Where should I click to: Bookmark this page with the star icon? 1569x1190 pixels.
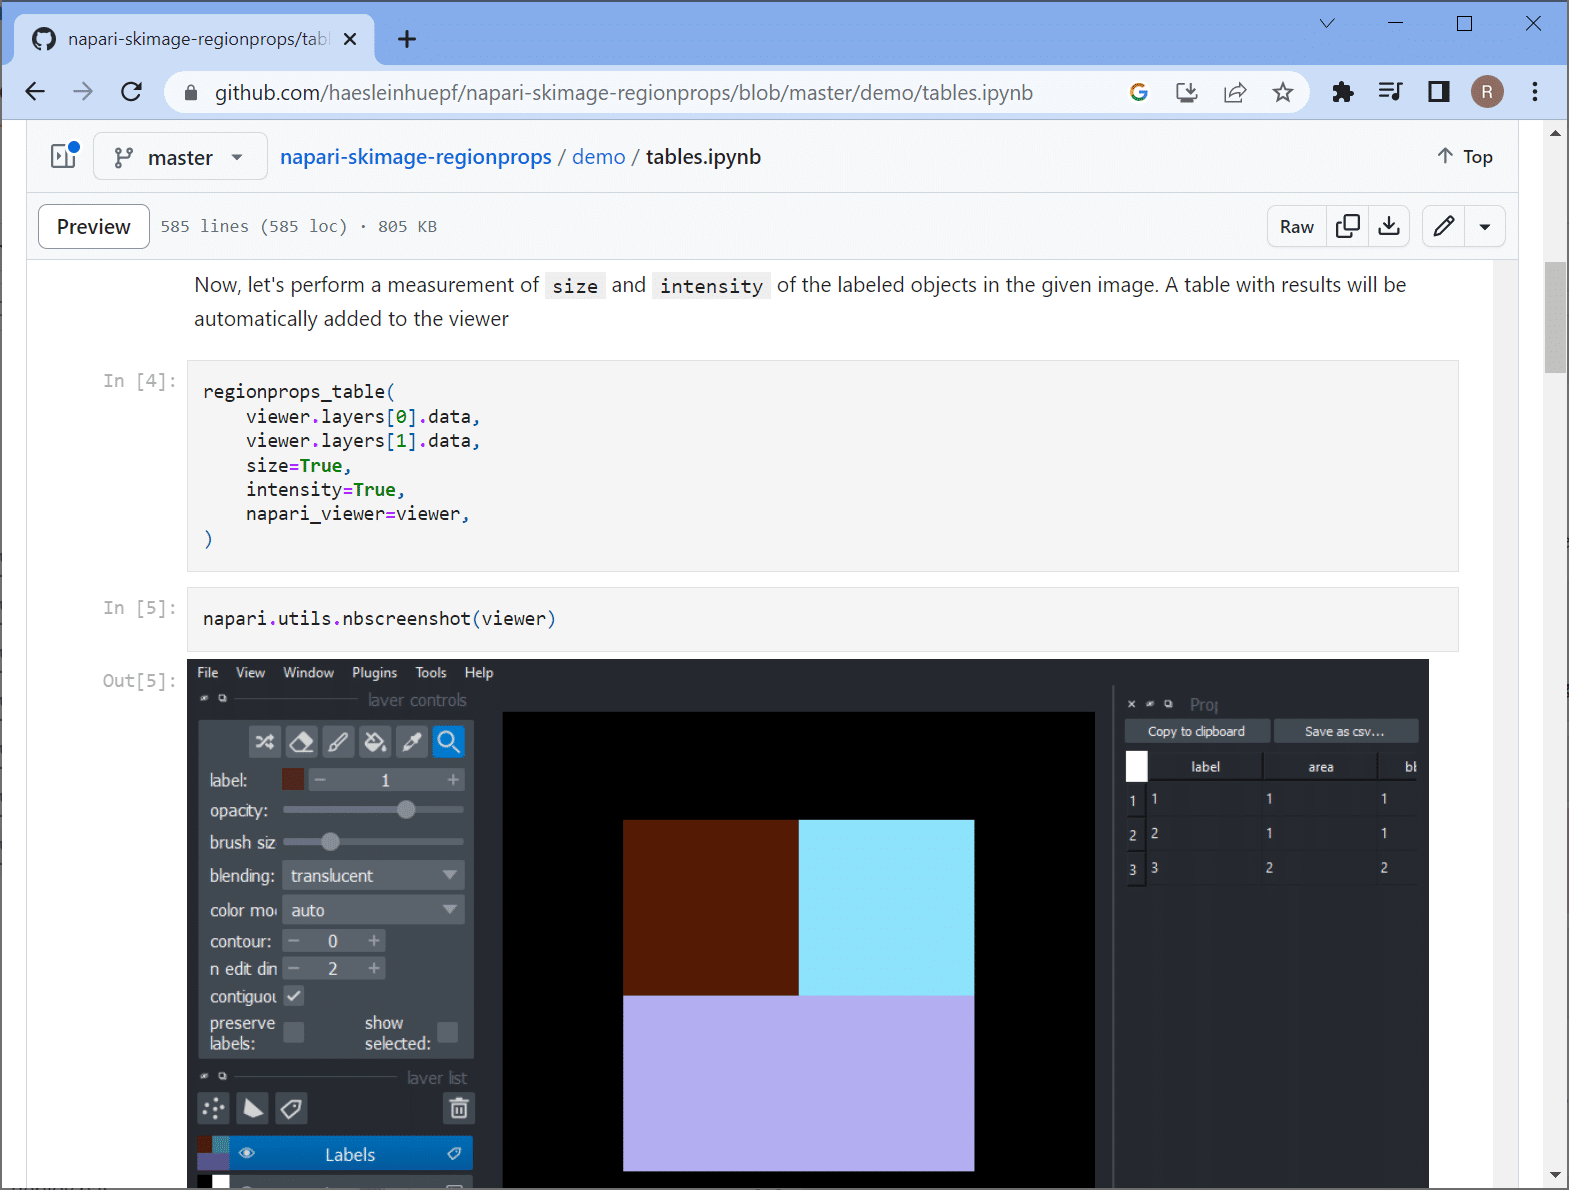click(1282, 92)
